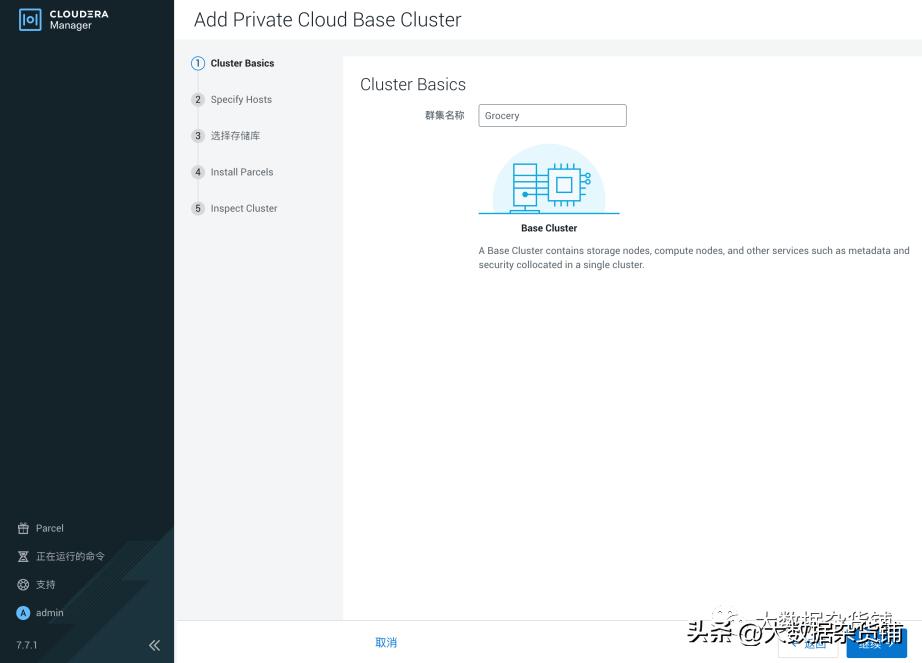The image size is (922, 663).
Task: Click the Base Cluster server illustration
Action: point(548,183)
